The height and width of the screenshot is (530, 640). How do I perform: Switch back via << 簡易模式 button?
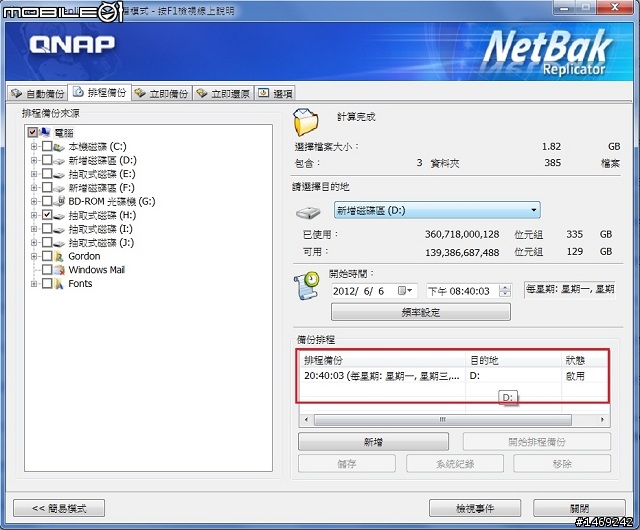59,508
